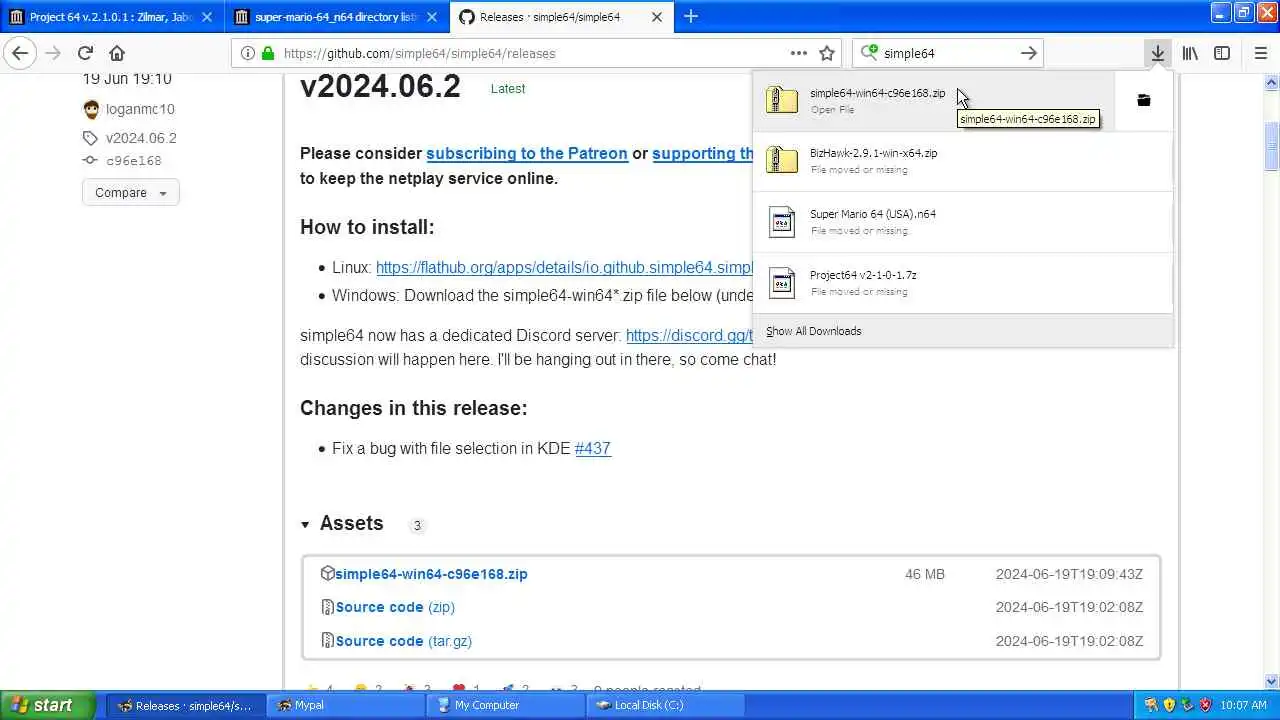This screenshot has height=720, width=1280.
Task: Switch to Local Disk (C:) taskbar window
Action: 667,705
